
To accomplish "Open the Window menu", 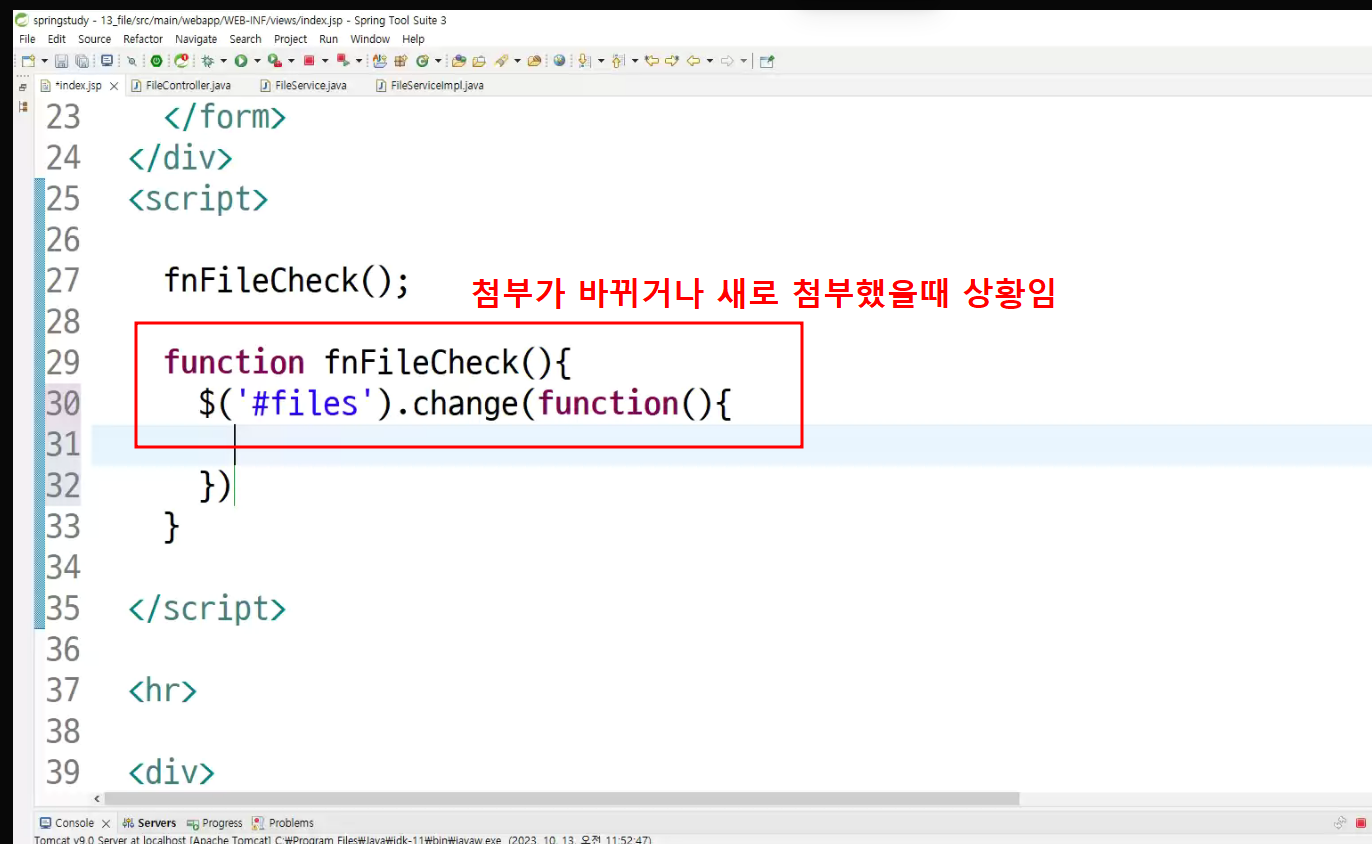I will [370, 39].
